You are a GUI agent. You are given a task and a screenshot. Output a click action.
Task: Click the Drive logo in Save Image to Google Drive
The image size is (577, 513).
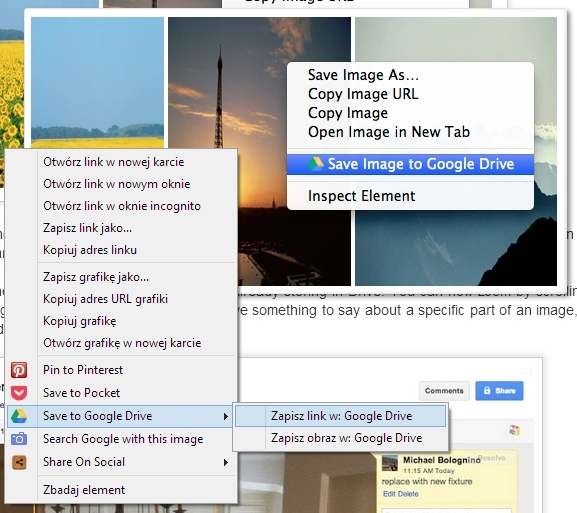(x=316, y=164)
